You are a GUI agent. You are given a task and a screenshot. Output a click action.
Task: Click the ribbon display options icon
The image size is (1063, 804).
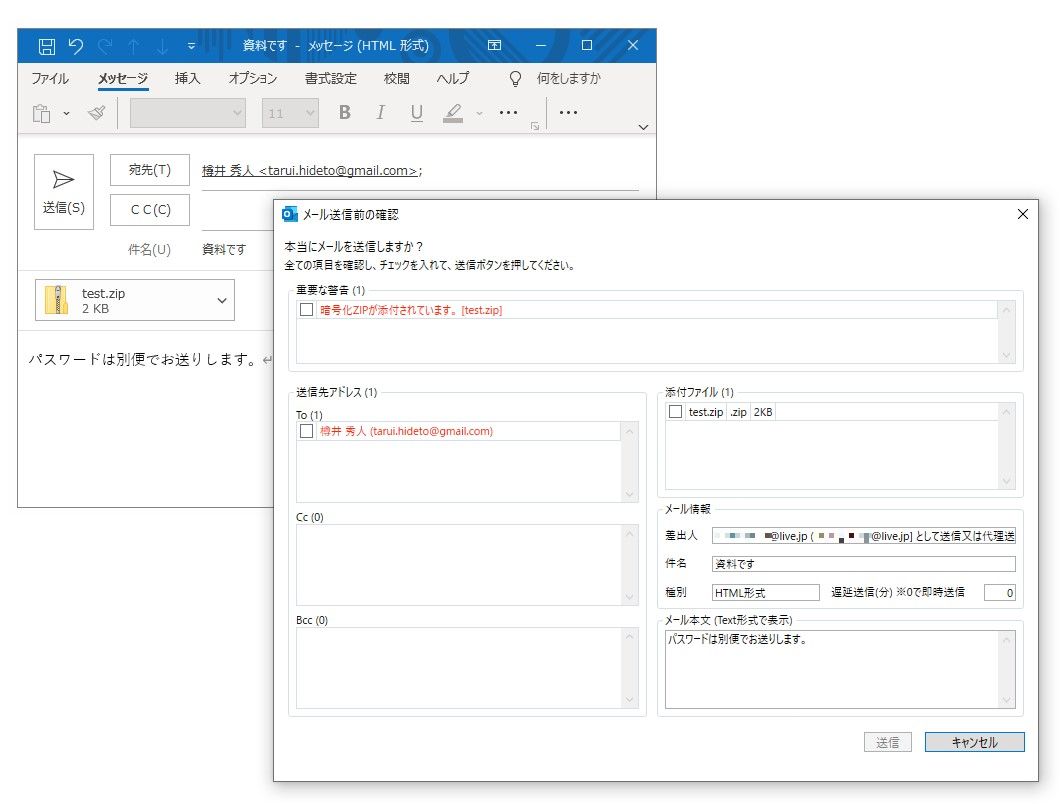[495, 45]
